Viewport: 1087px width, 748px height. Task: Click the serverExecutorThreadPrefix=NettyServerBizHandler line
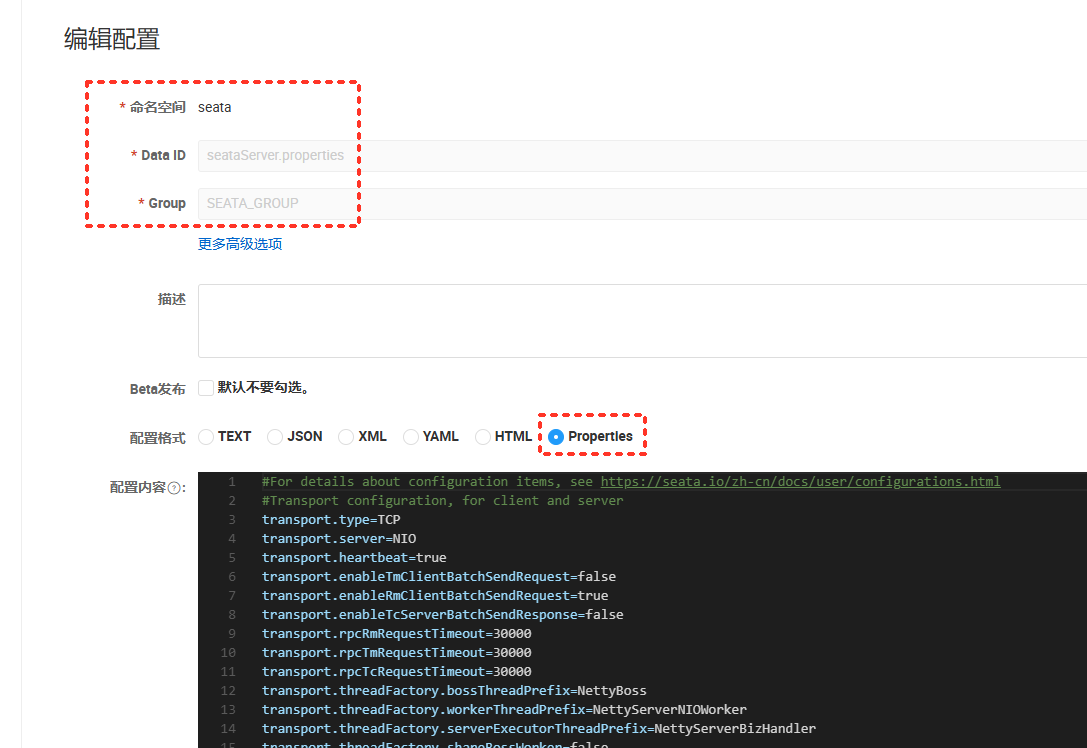[538, 729]
